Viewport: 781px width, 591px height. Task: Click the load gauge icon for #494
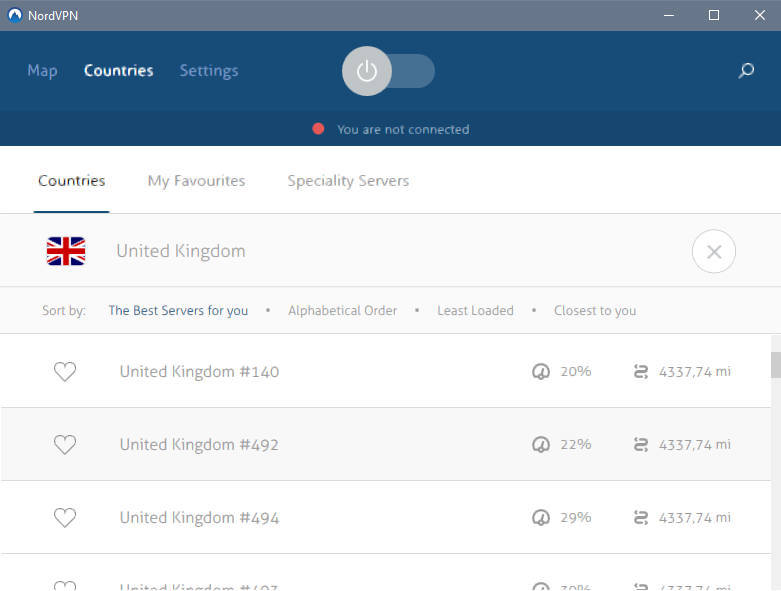click(541, 517)
